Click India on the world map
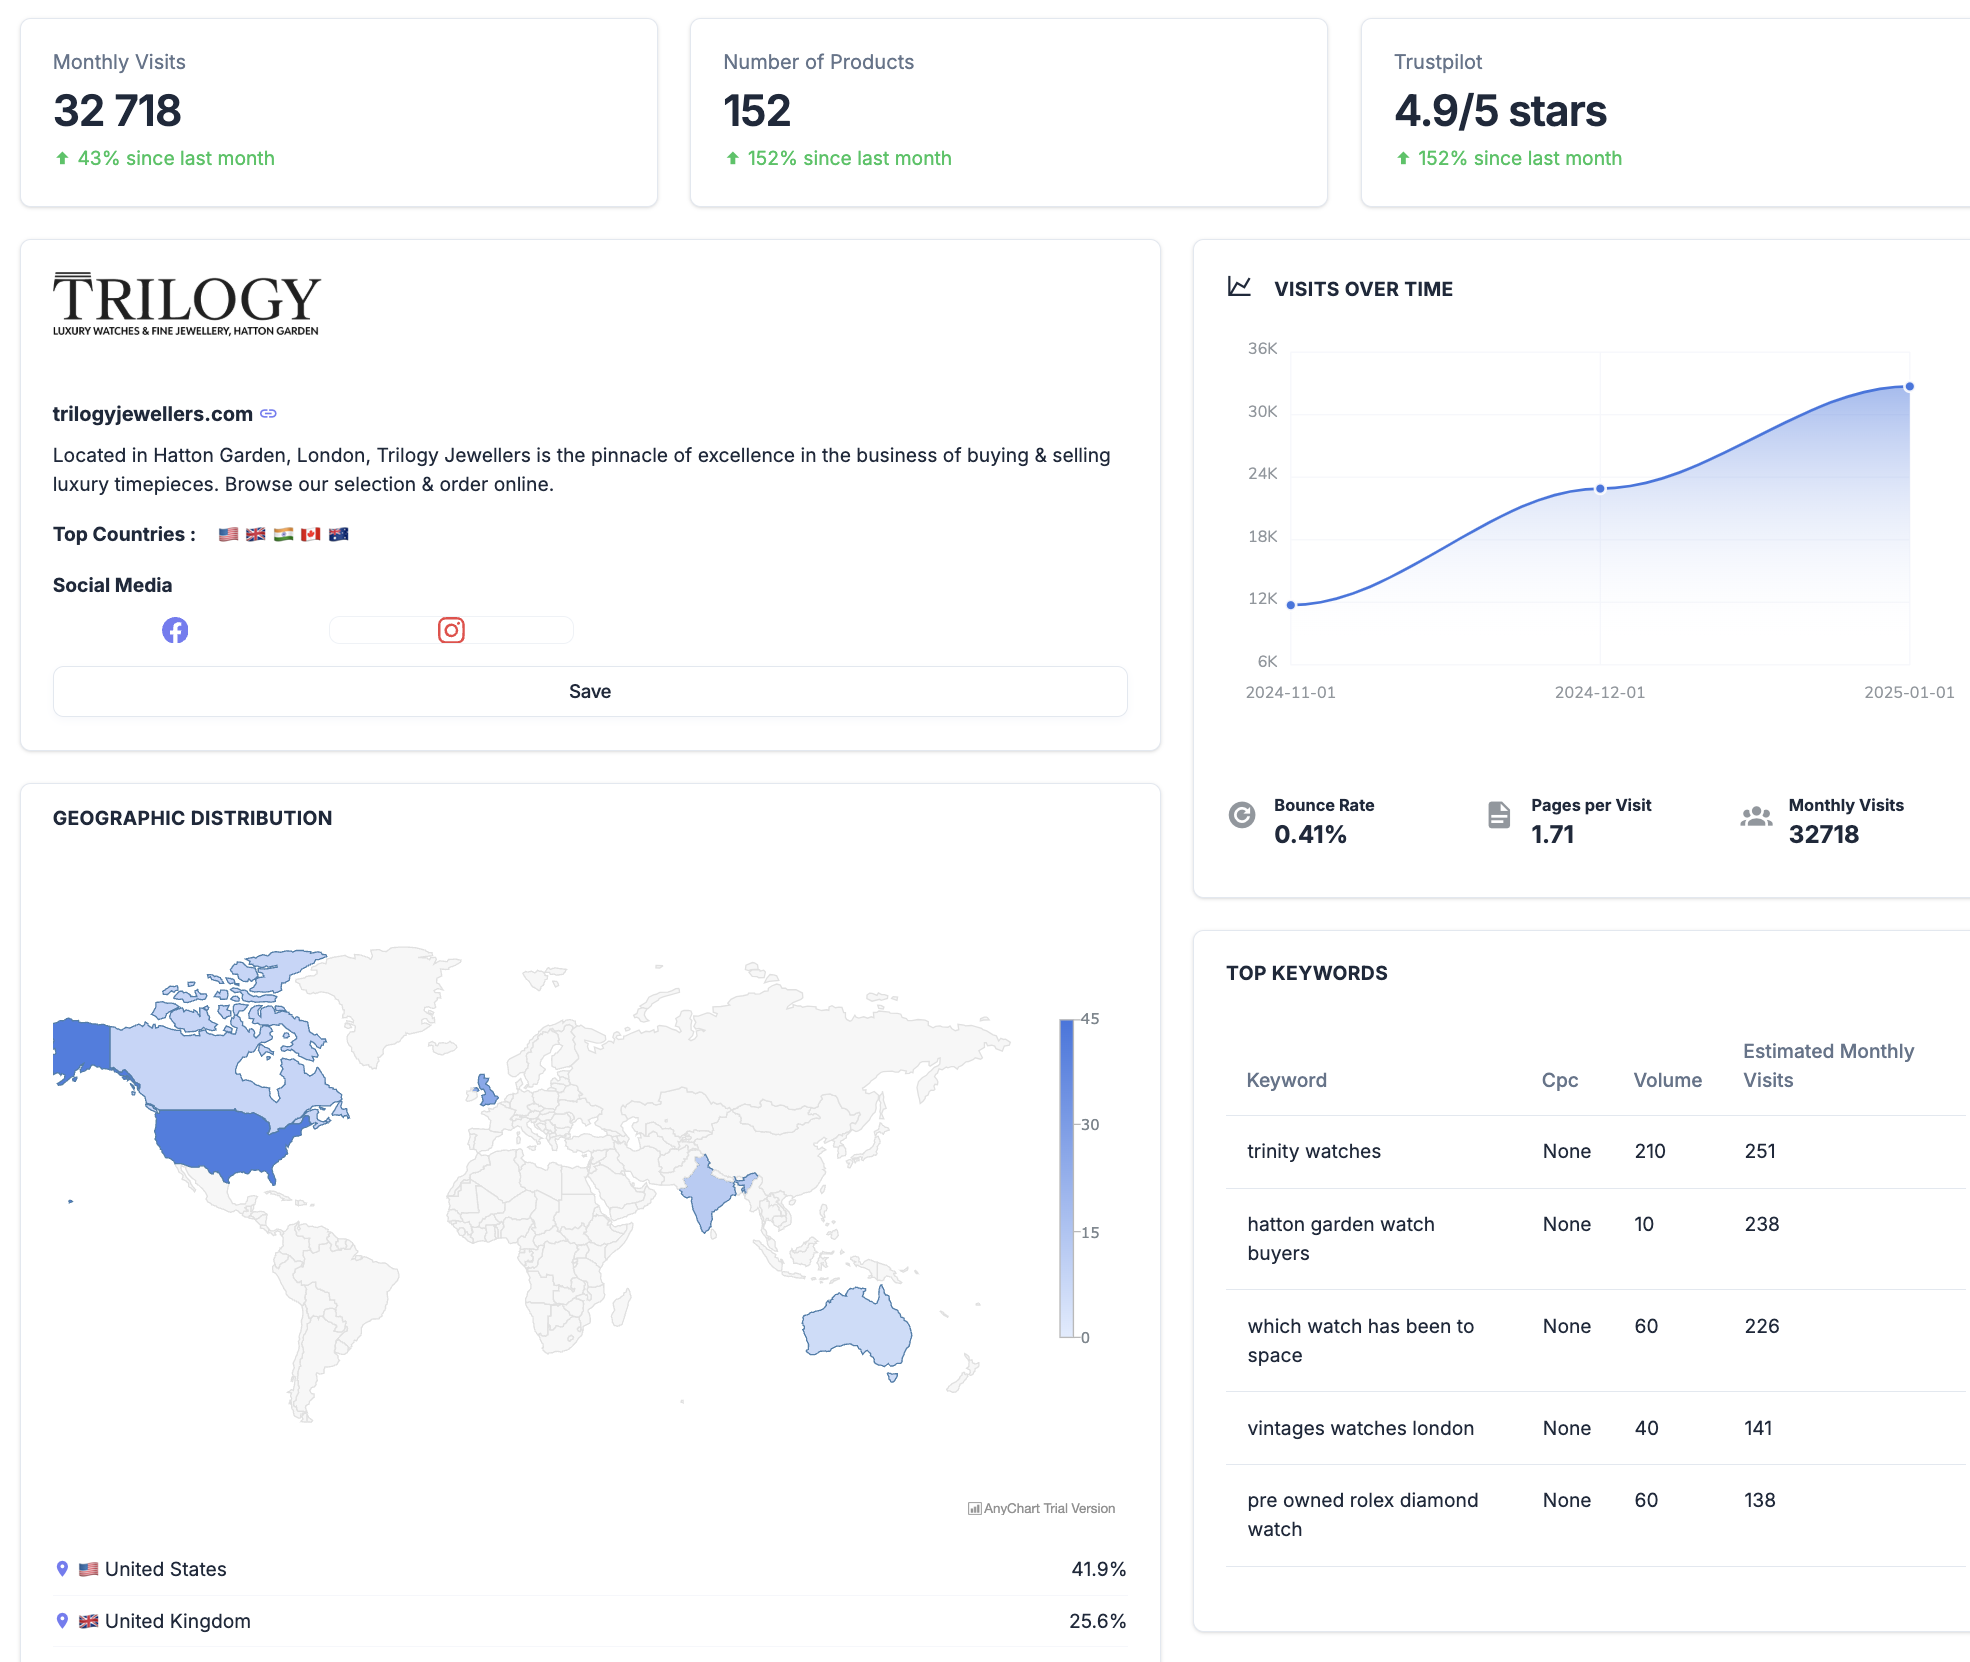The image size is (1970, 1662). coord(708,1195)
